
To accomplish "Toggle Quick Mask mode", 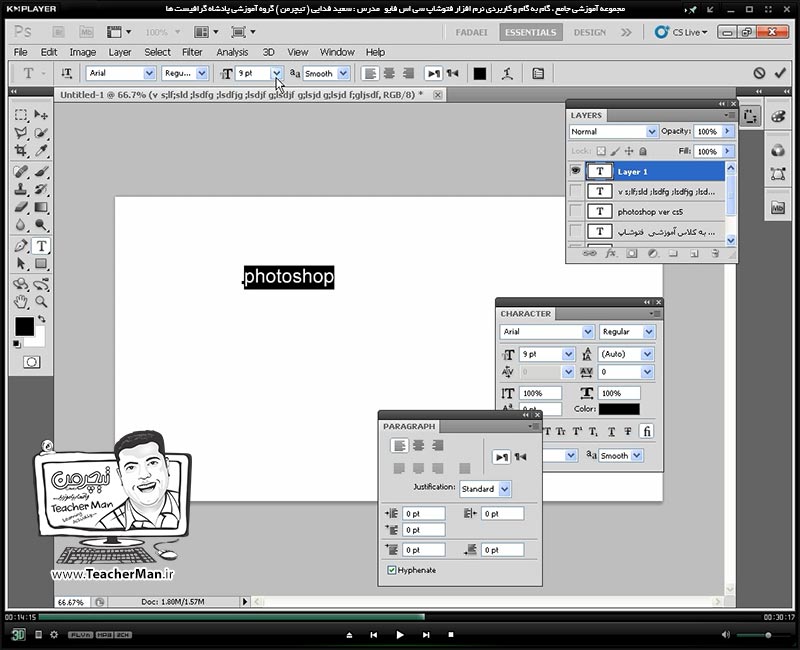I will tap(31, 362).
